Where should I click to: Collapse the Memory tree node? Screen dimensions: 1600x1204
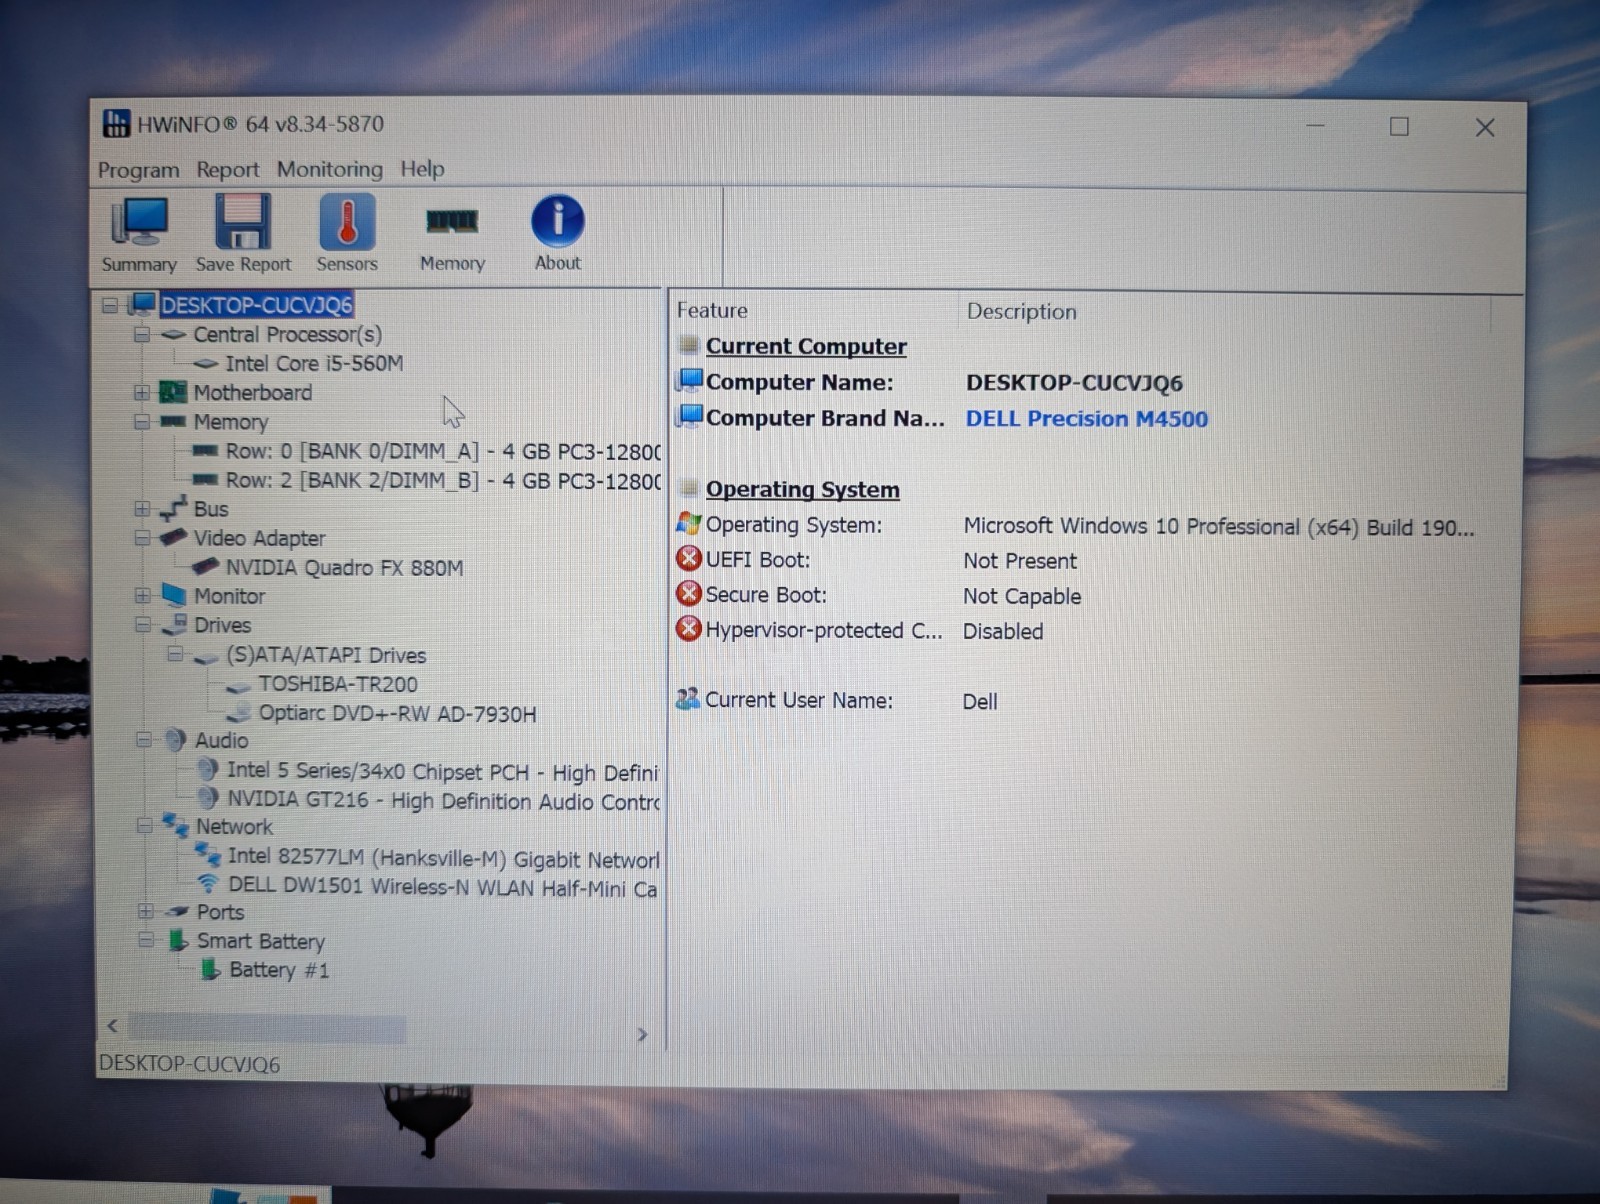pyautogui.click(x=142, y=421)
